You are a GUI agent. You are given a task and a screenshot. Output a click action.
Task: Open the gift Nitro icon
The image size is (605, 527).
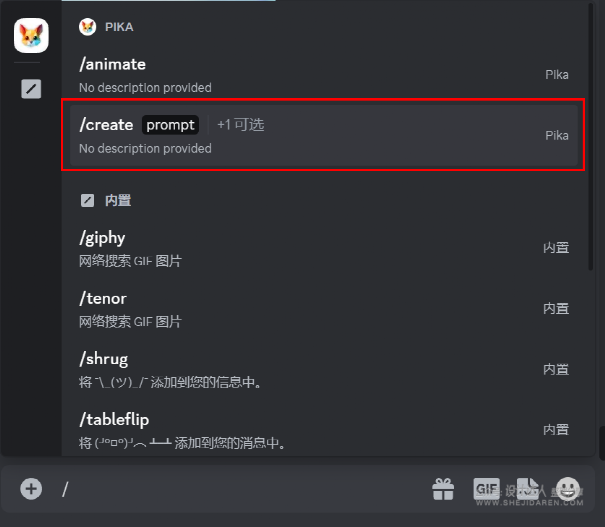coord(443,489)
